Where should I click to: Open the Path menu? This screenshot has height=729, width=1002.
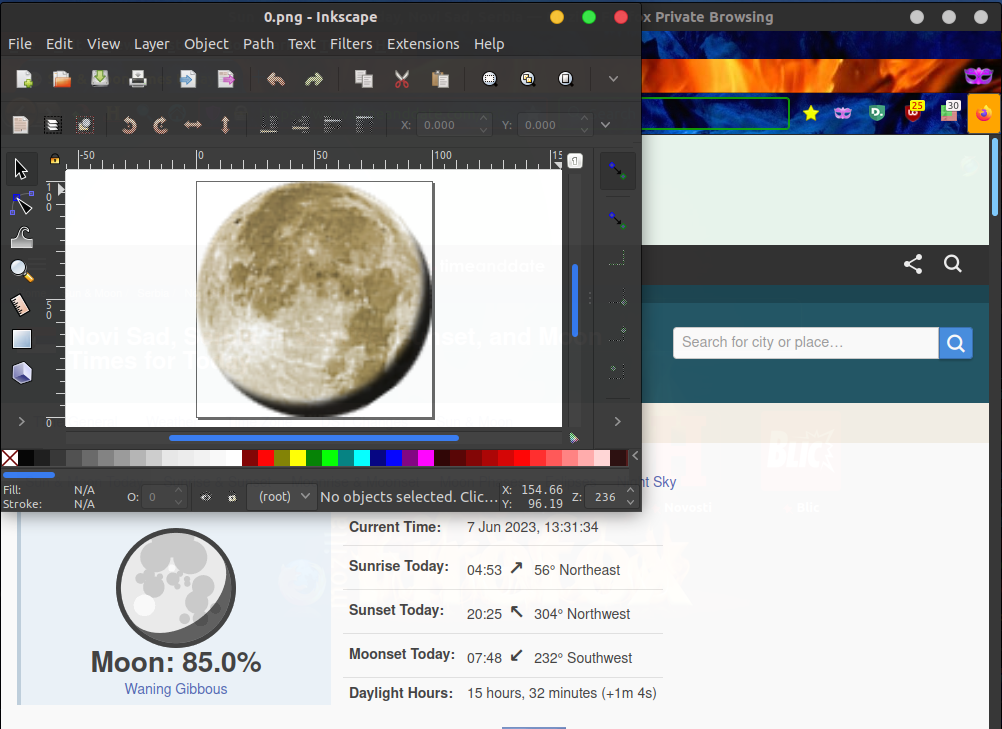(258, 44)
